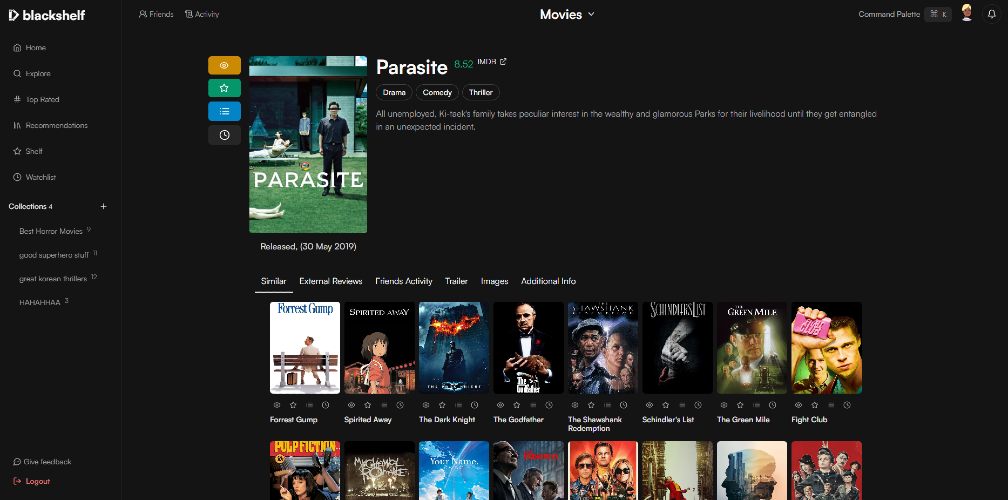Click the Comedy genre tag
The width and height of the screenshot is (1008, 500).
[x=437, y=93]
